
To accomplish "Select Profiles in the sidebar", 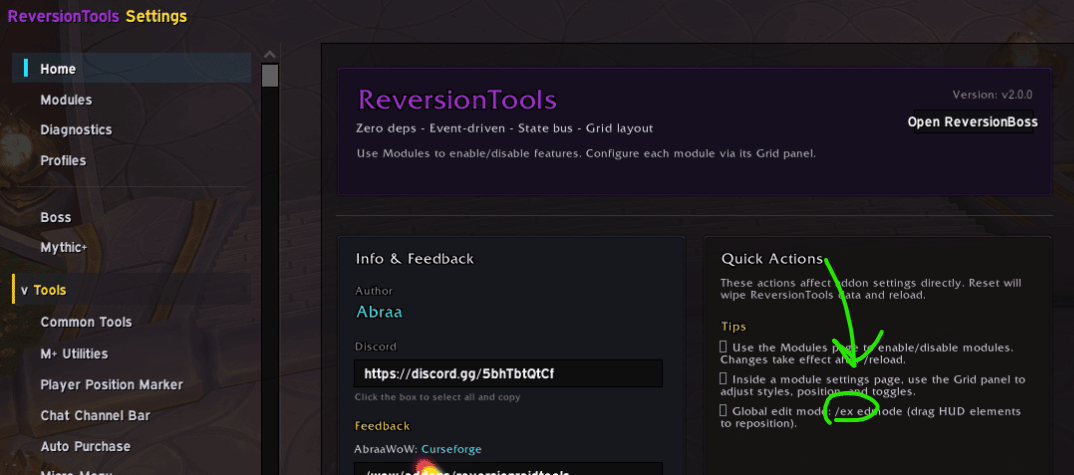I will click(x=63, y=160).
